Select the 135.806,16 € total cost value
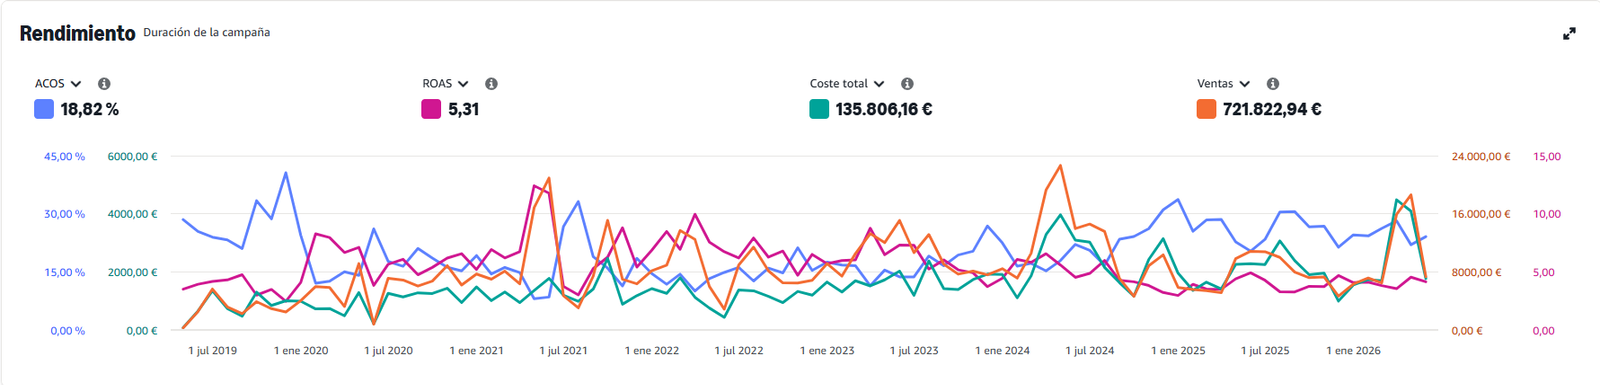This screenshot has height=385, width=1600. pyautogui.click(x=884, y=110)
